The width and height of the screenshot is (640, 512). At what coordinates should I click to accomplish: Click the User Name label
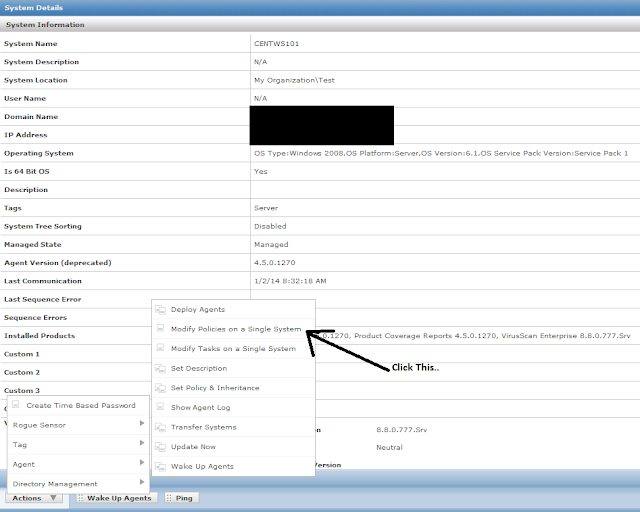25,98
